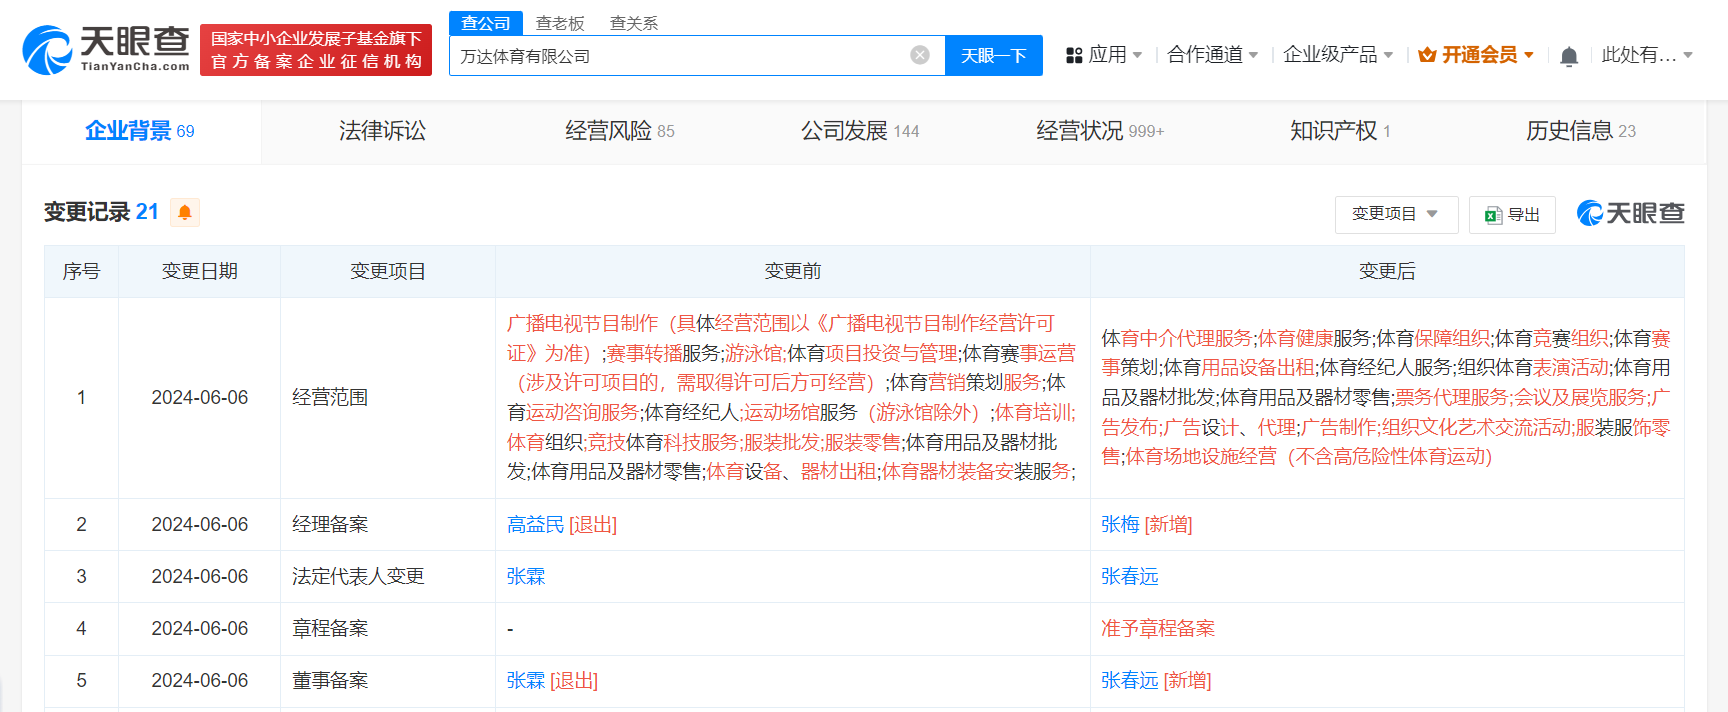Open notifications bell icon in header

(1569, 56)
